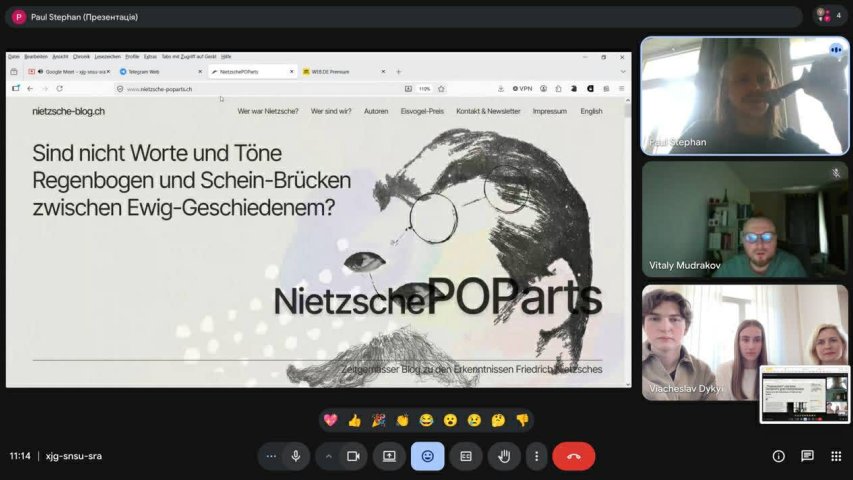Open Impressum navigation link
Viewport: 853px width, 480px height.
pyautogui.click(x=549, y=111)
